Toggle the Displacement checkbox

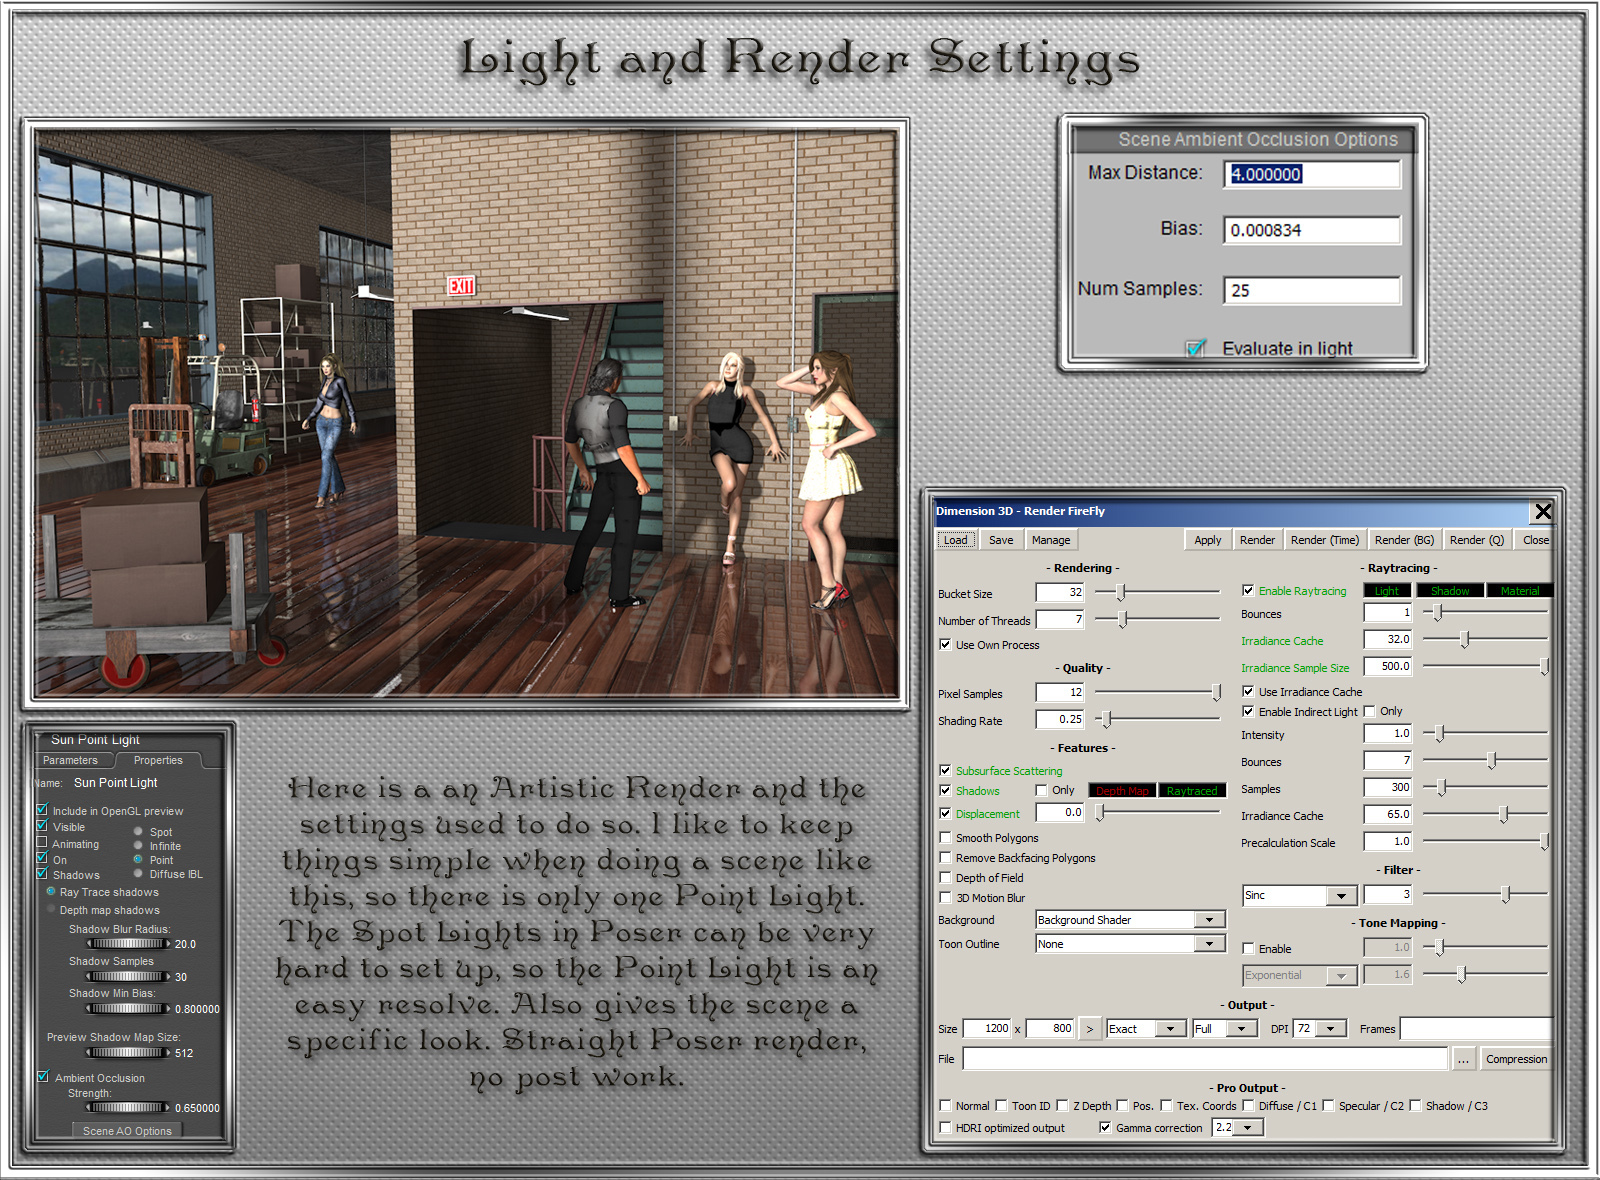[x=945, y=814]
